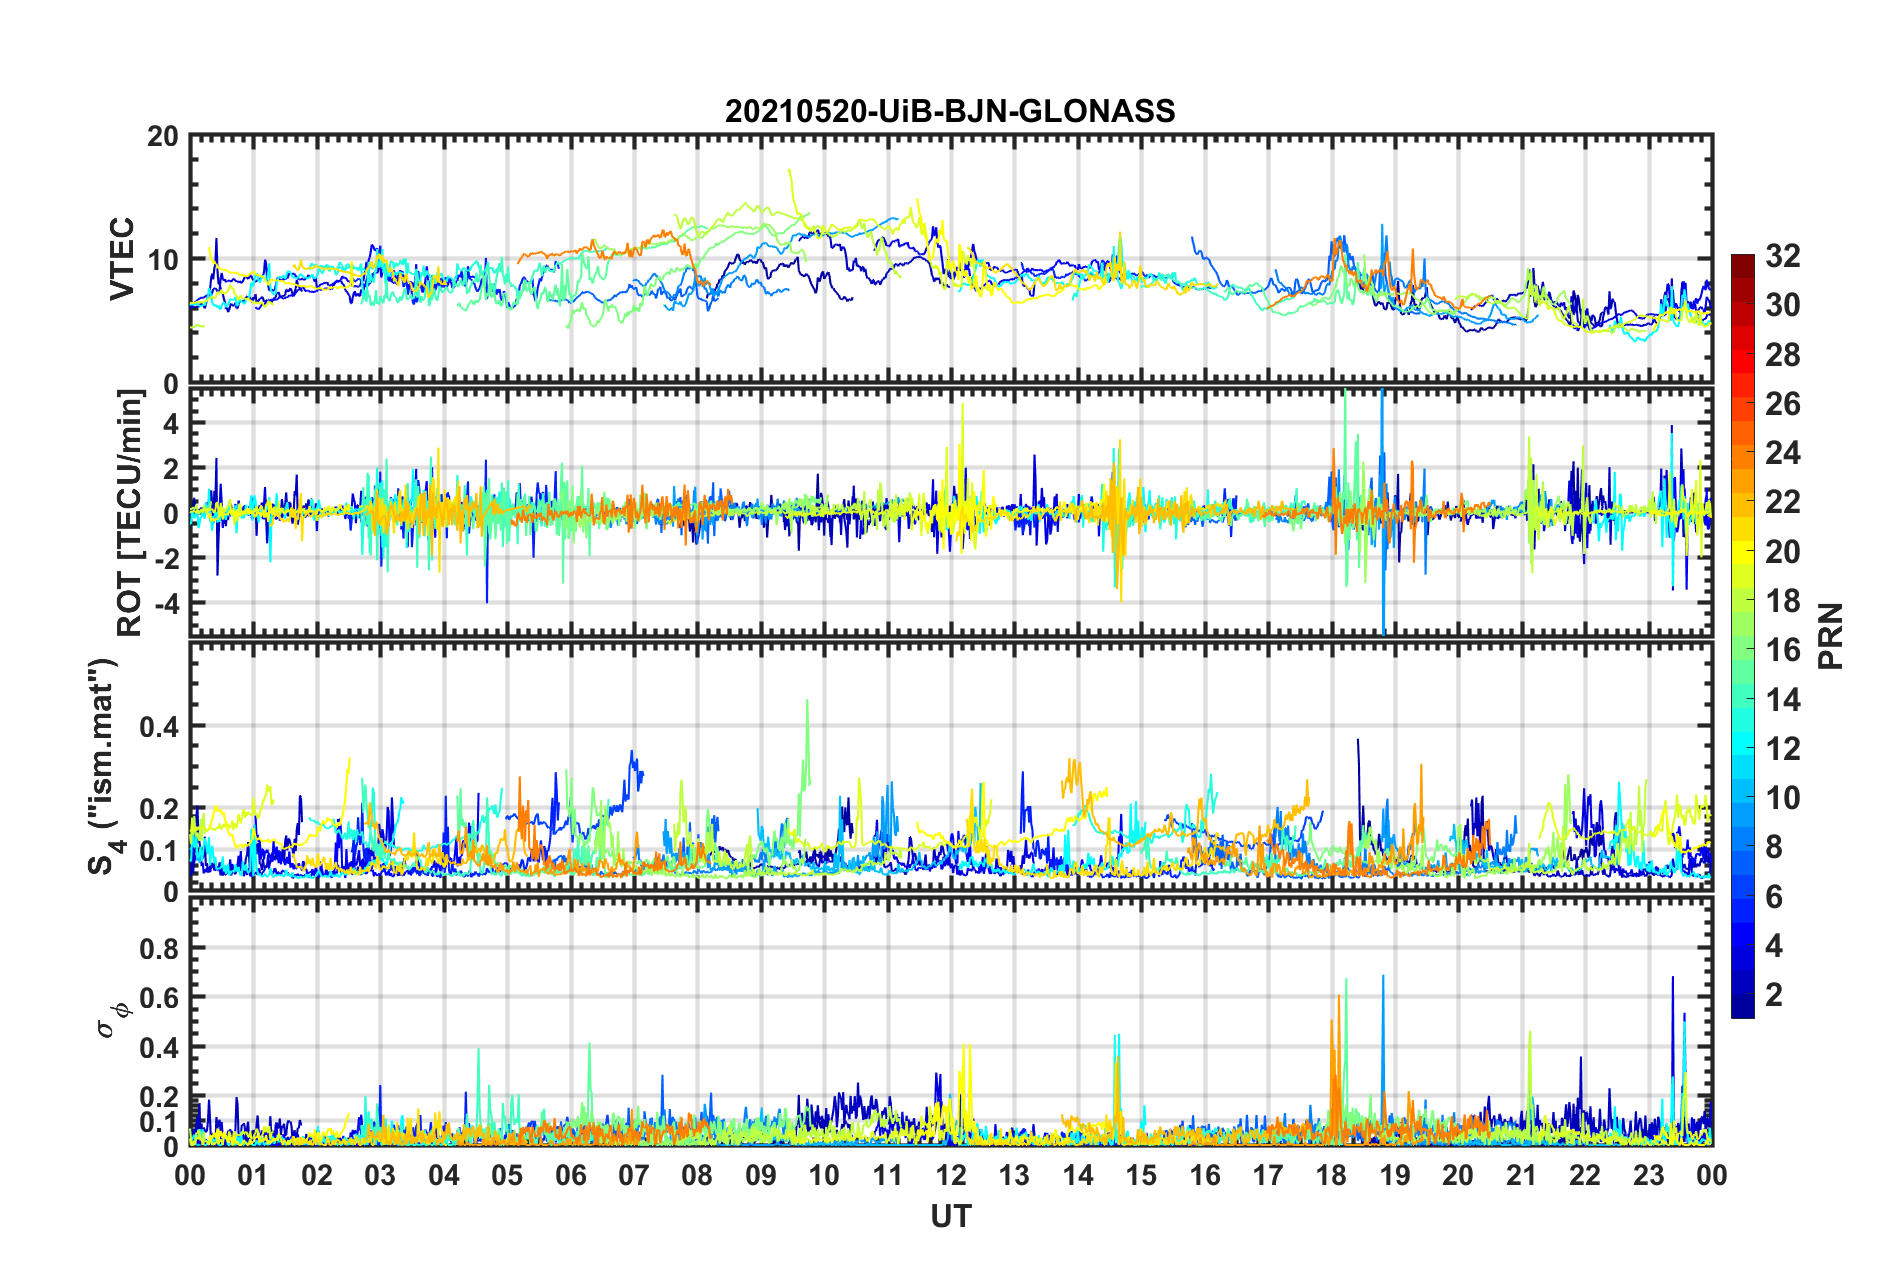The image size is (1902, 1272).
Task: Click x-axis tick label 06
Action: (x=571, y=1175)
